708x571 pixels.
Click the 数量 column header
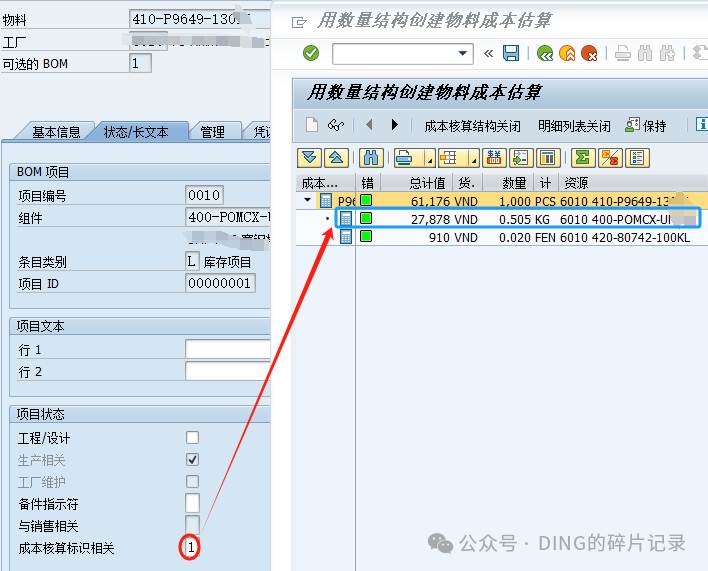click(508, 183)
